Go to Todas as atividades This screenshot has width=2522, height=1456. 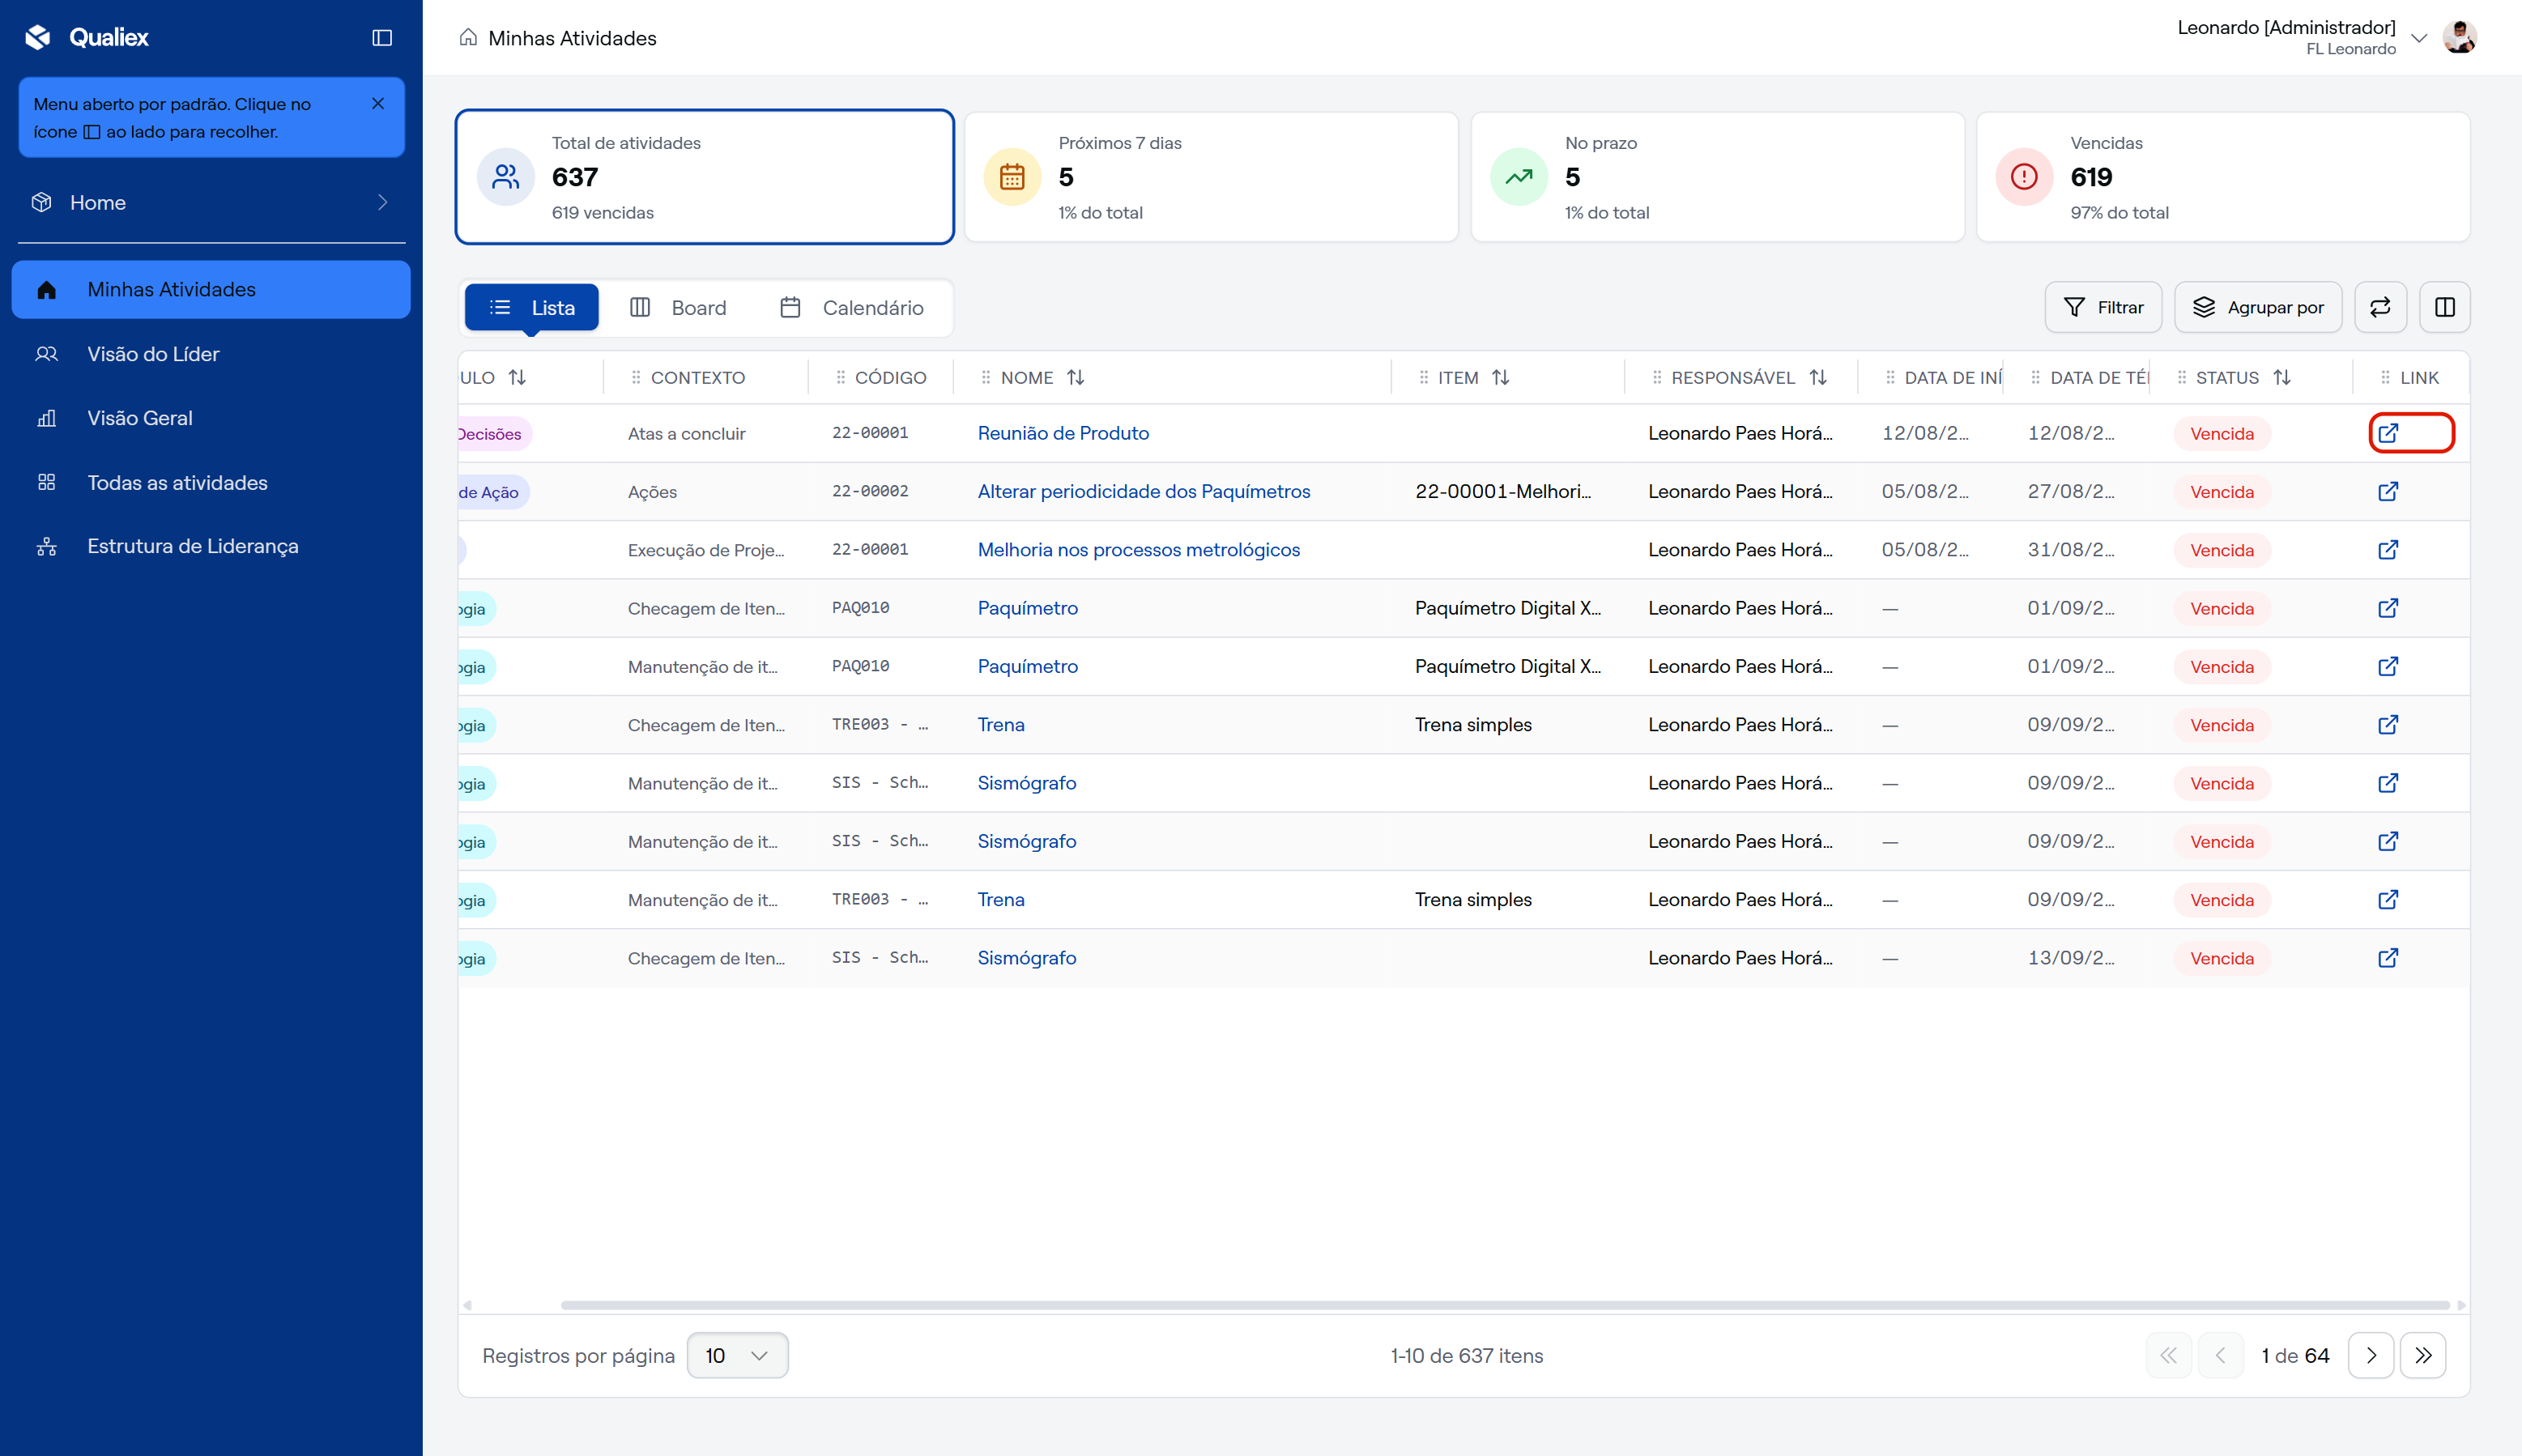point(211,482)
